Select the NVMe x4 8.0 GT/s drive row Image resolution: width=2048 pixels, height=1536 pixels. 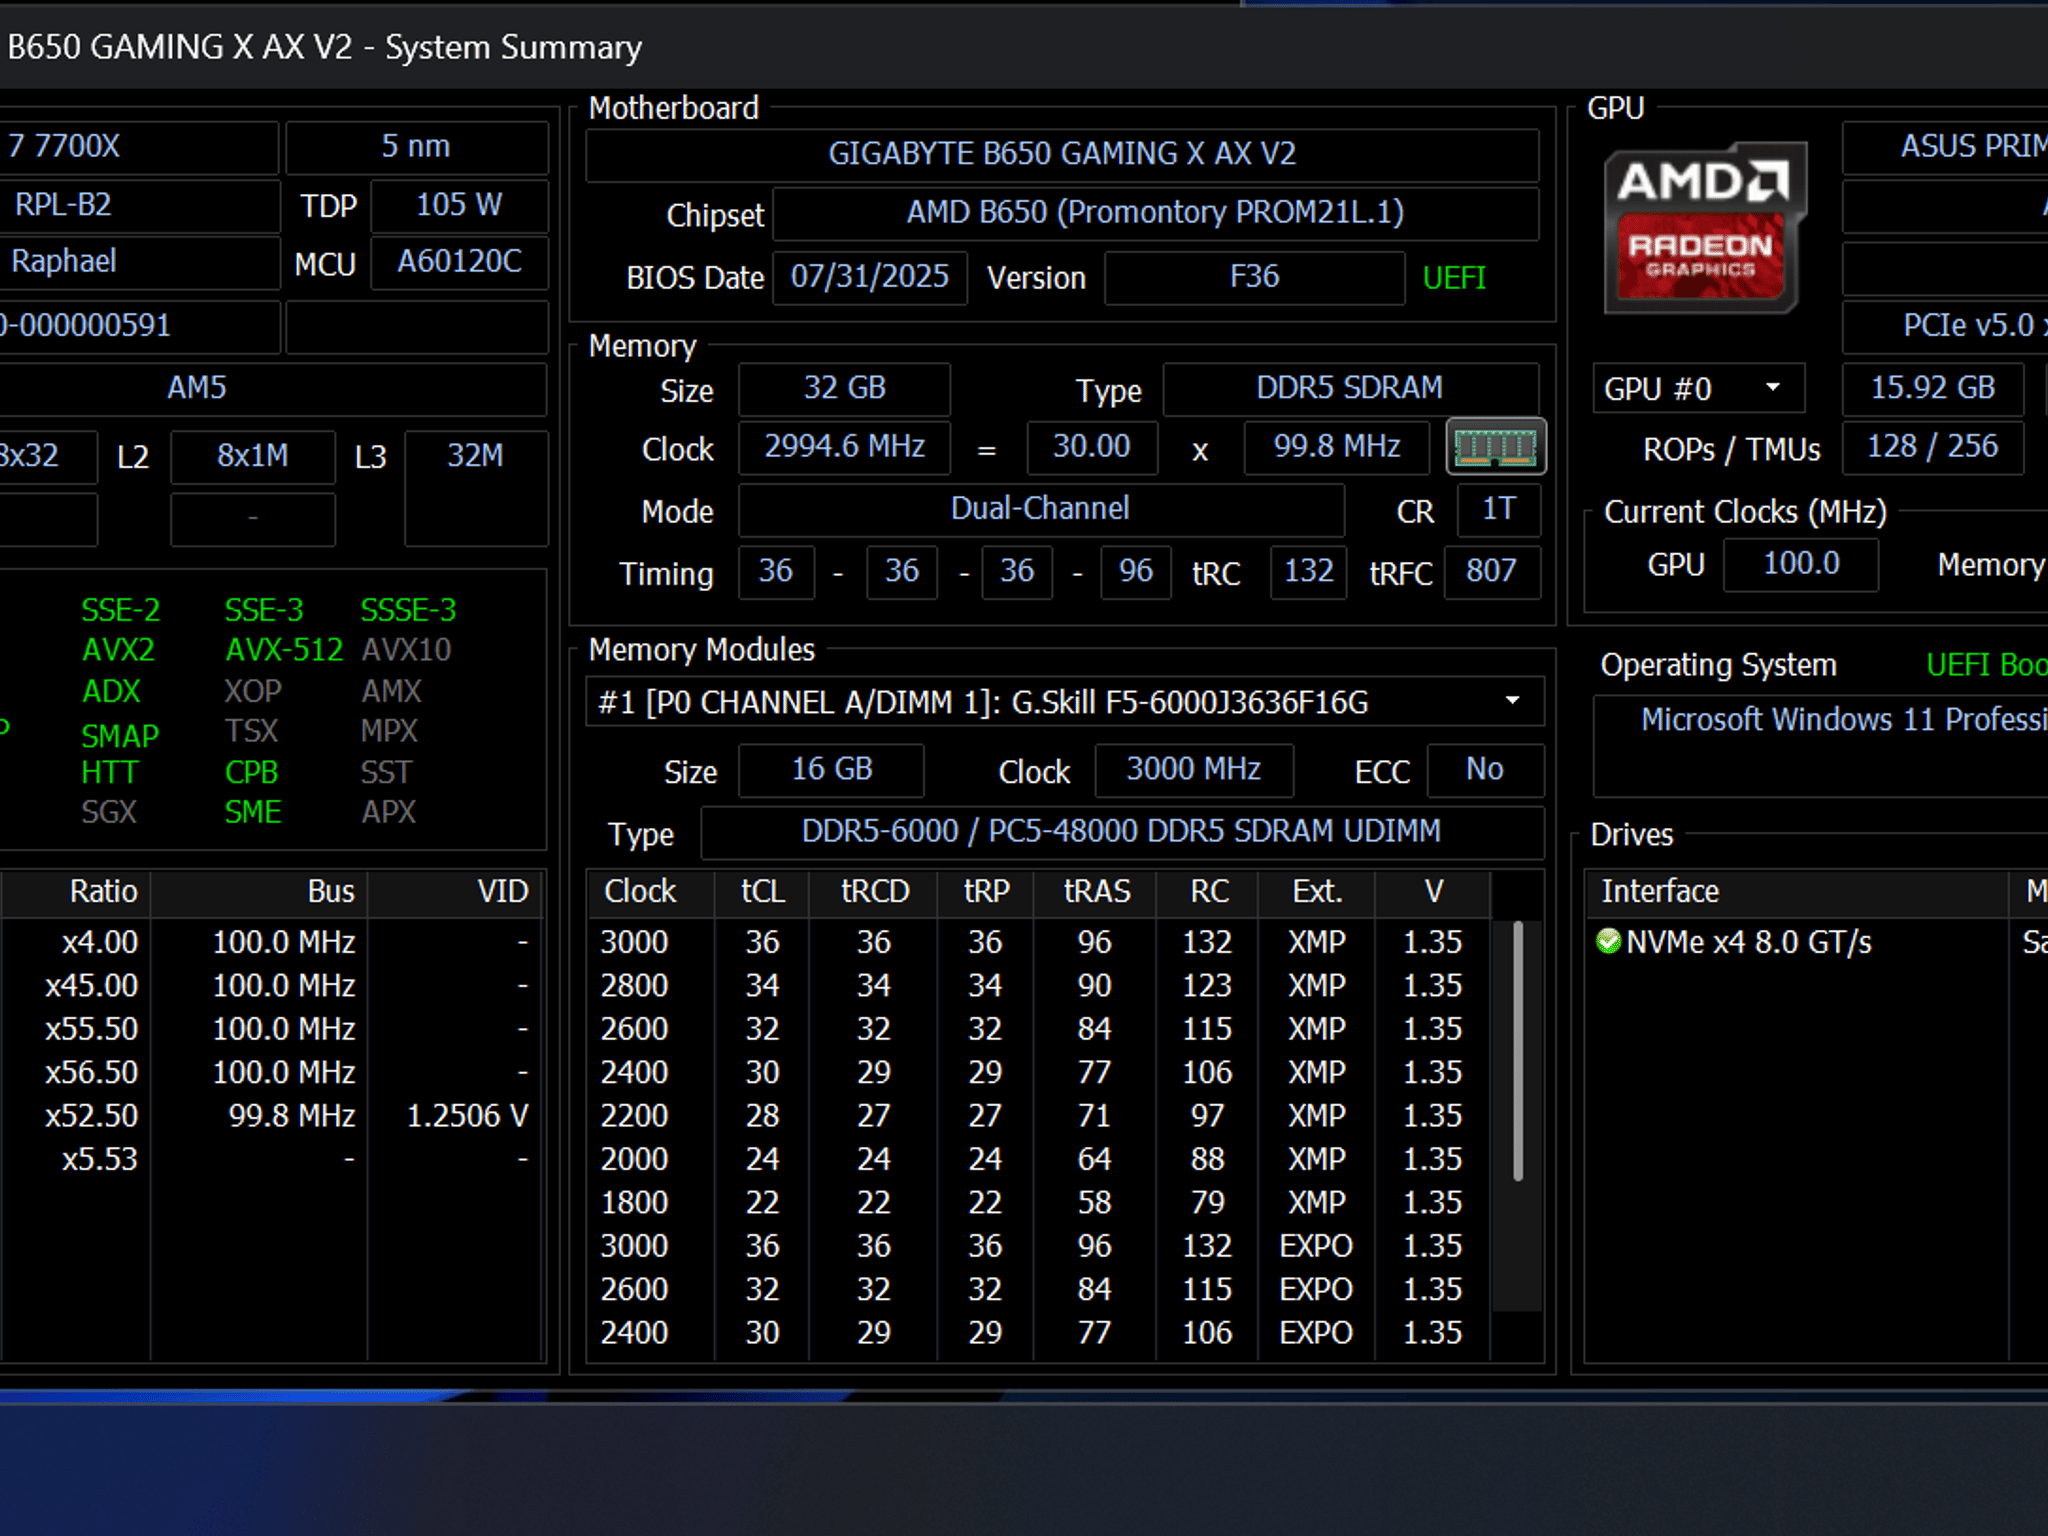tap(1816, 942)
